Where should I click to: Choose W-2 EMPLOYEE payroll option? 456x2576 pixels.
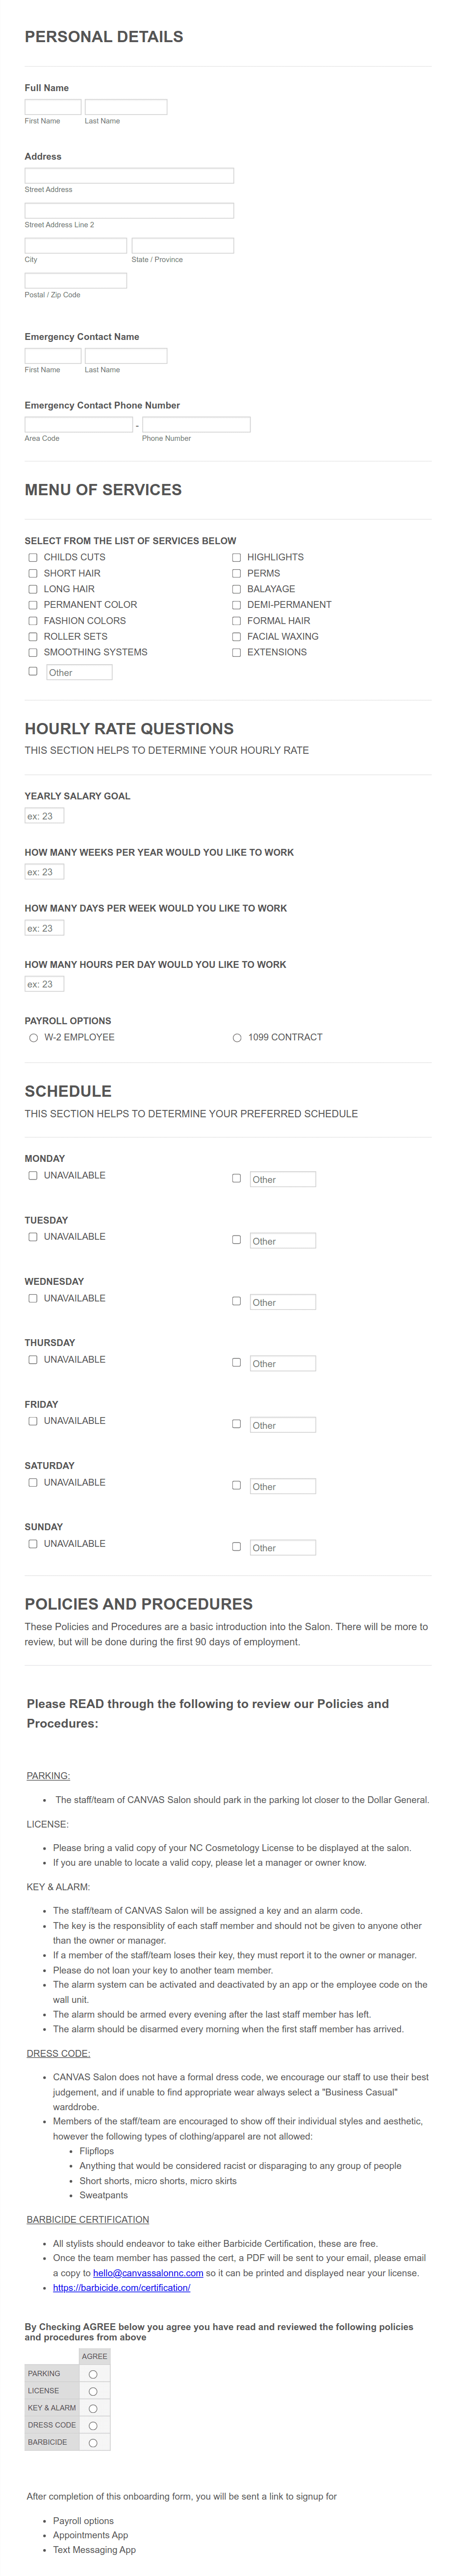coord(33,1038)
